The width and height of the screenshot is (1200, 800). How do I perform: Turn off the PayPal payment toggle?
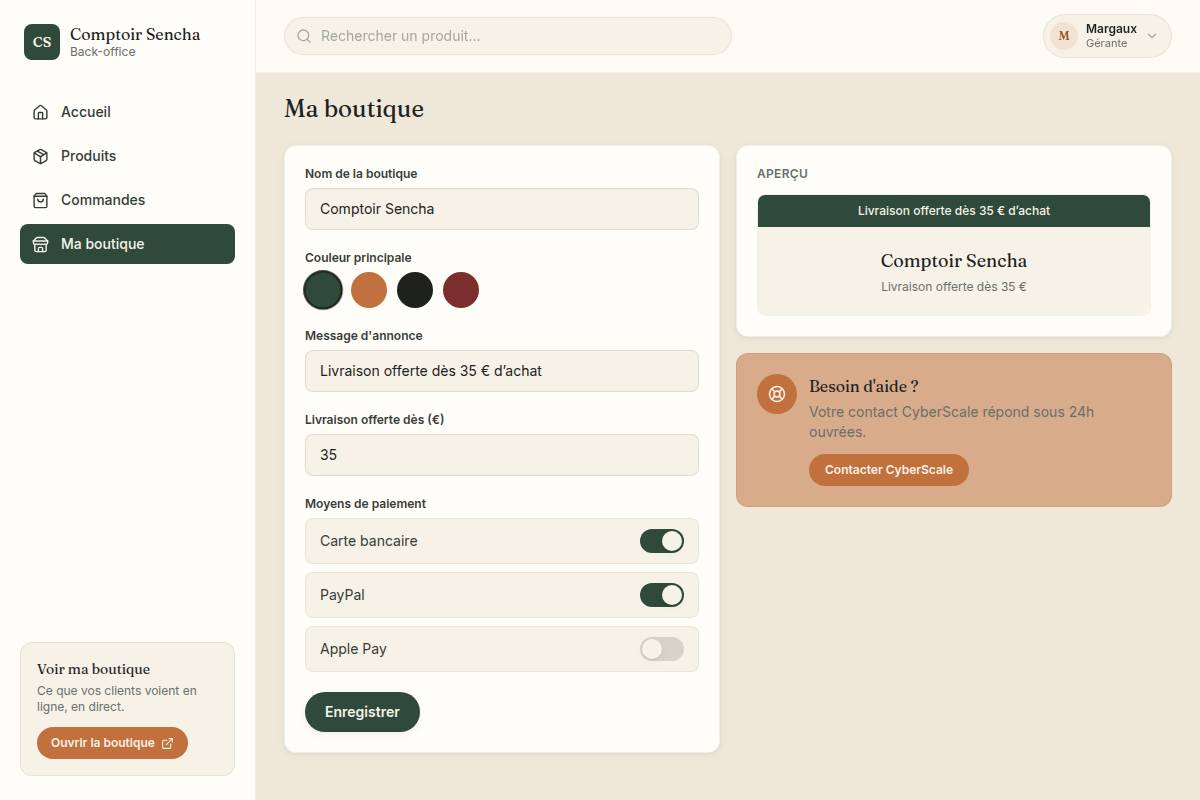tap(662, 595)
